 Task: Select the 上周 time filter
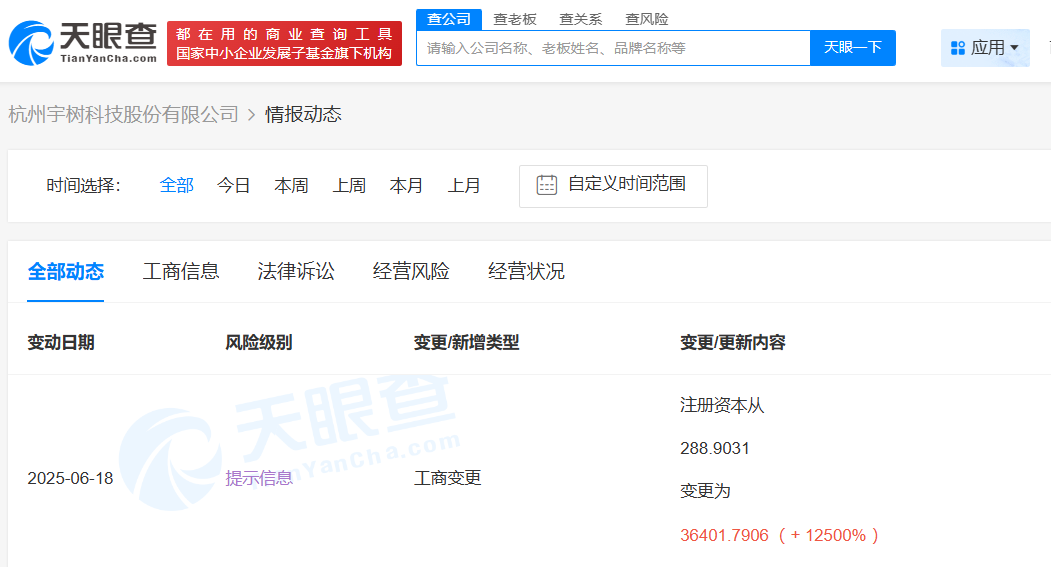coord(349,185)
